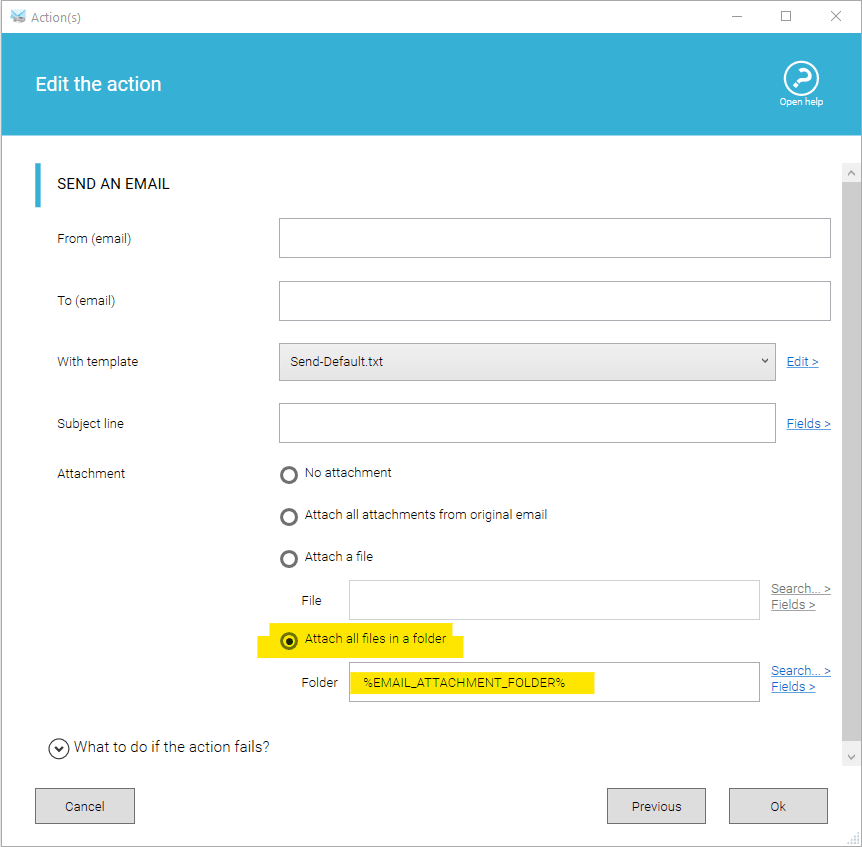Screen dimensions: 862x847
Task: Close the Action(s) dialog window
Action: click(836, 16)
